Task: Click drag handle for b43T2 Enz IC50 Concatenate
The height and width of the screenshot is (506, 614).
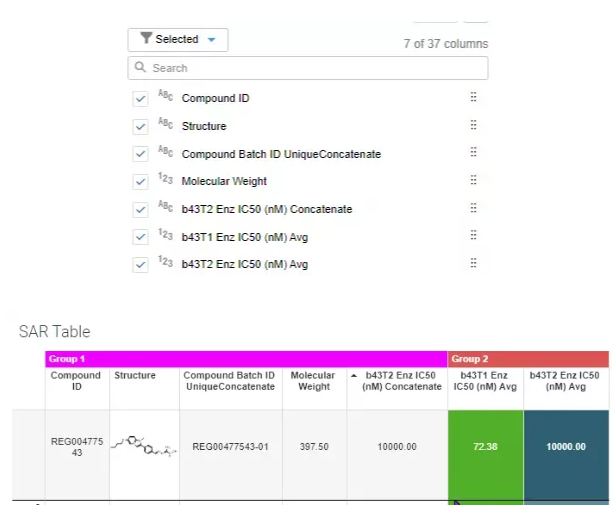Action: (x=473, y=209)
